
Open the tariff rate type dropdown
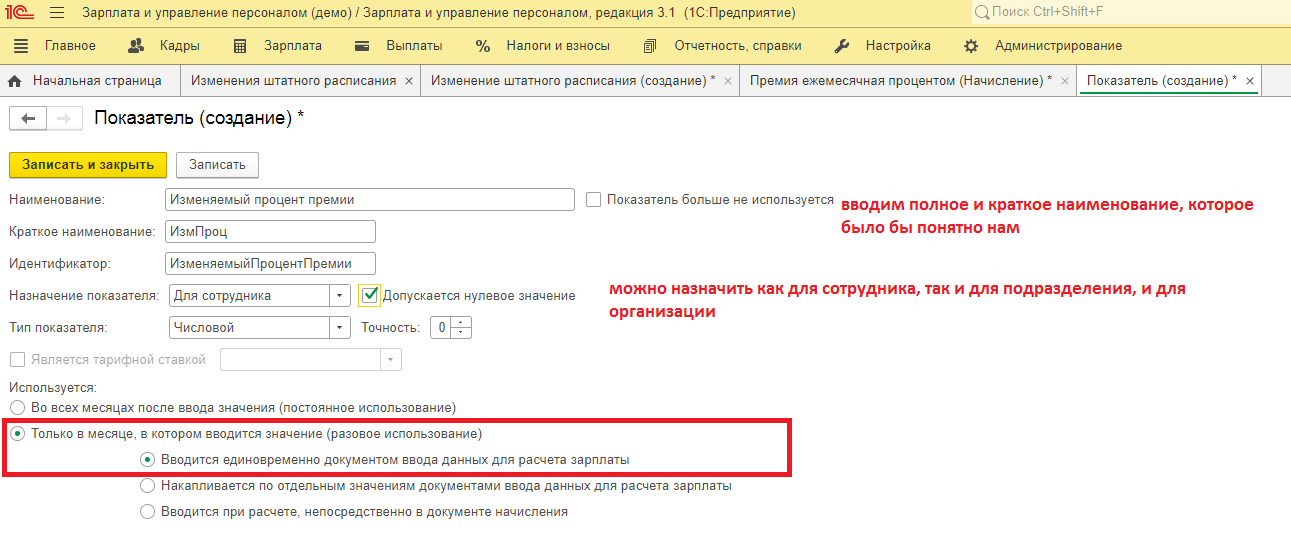click(391, 360)
